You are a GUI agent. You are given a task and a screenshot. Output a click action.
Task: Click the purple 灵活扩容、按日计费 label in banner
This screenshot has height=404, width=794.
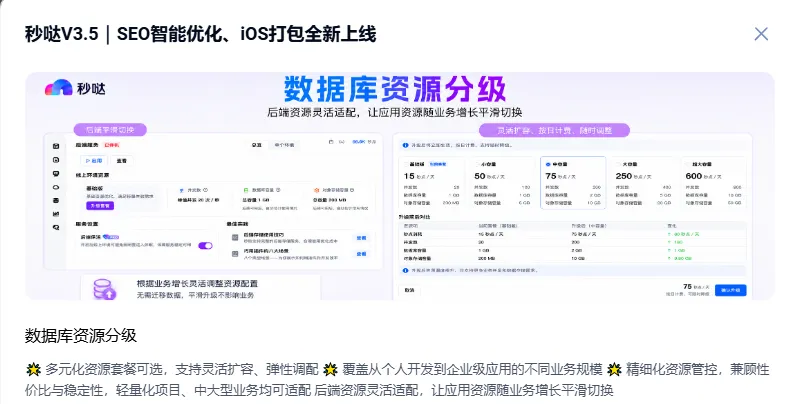tap(554, 130)
